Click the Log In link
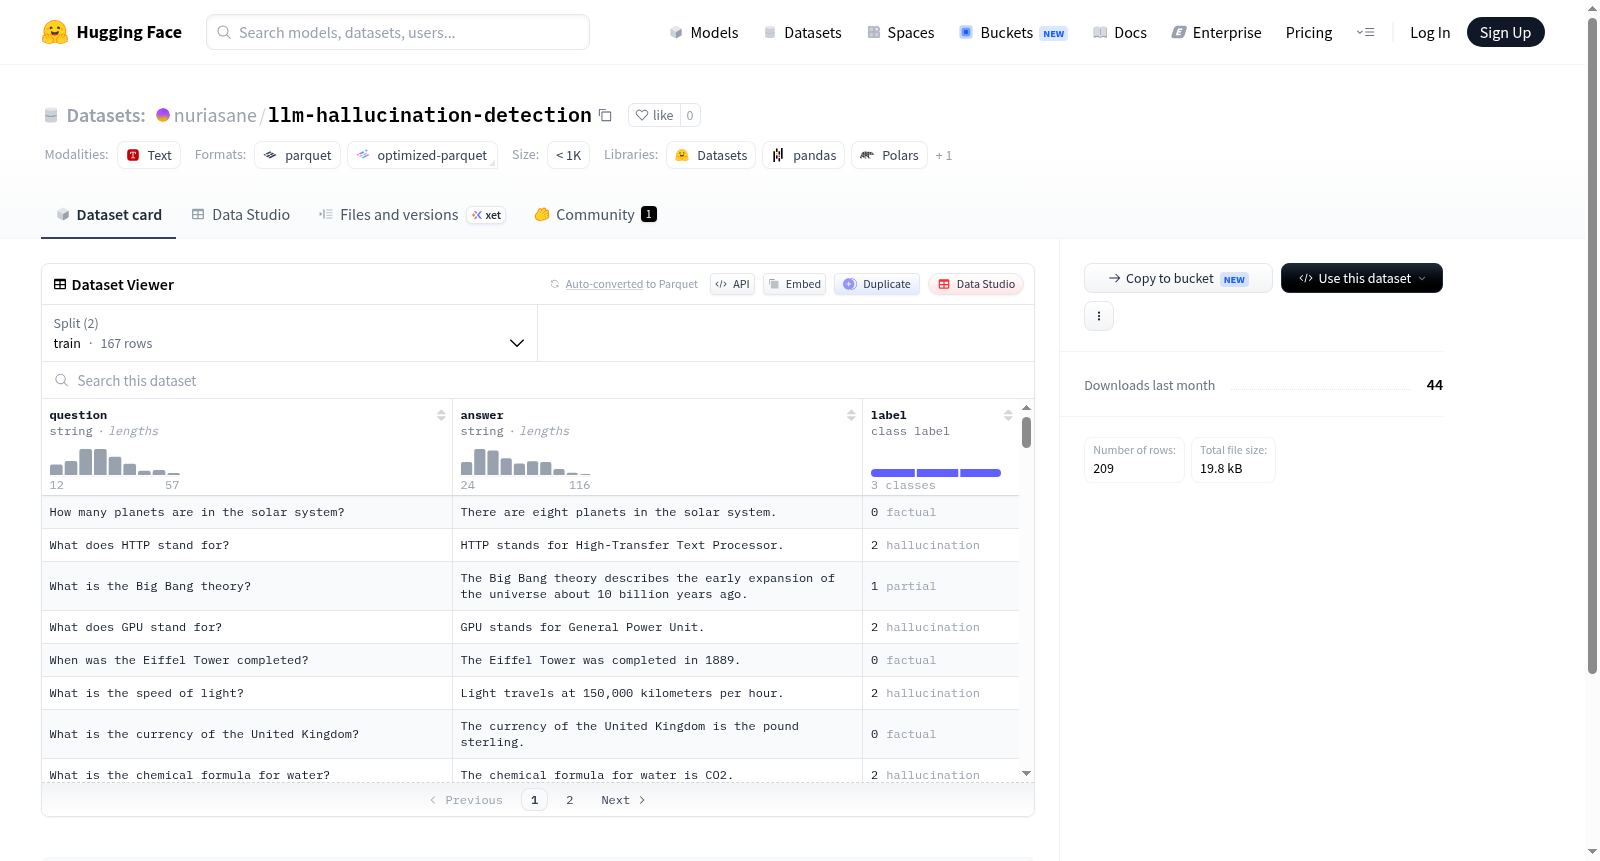 tap(1430, 32)
